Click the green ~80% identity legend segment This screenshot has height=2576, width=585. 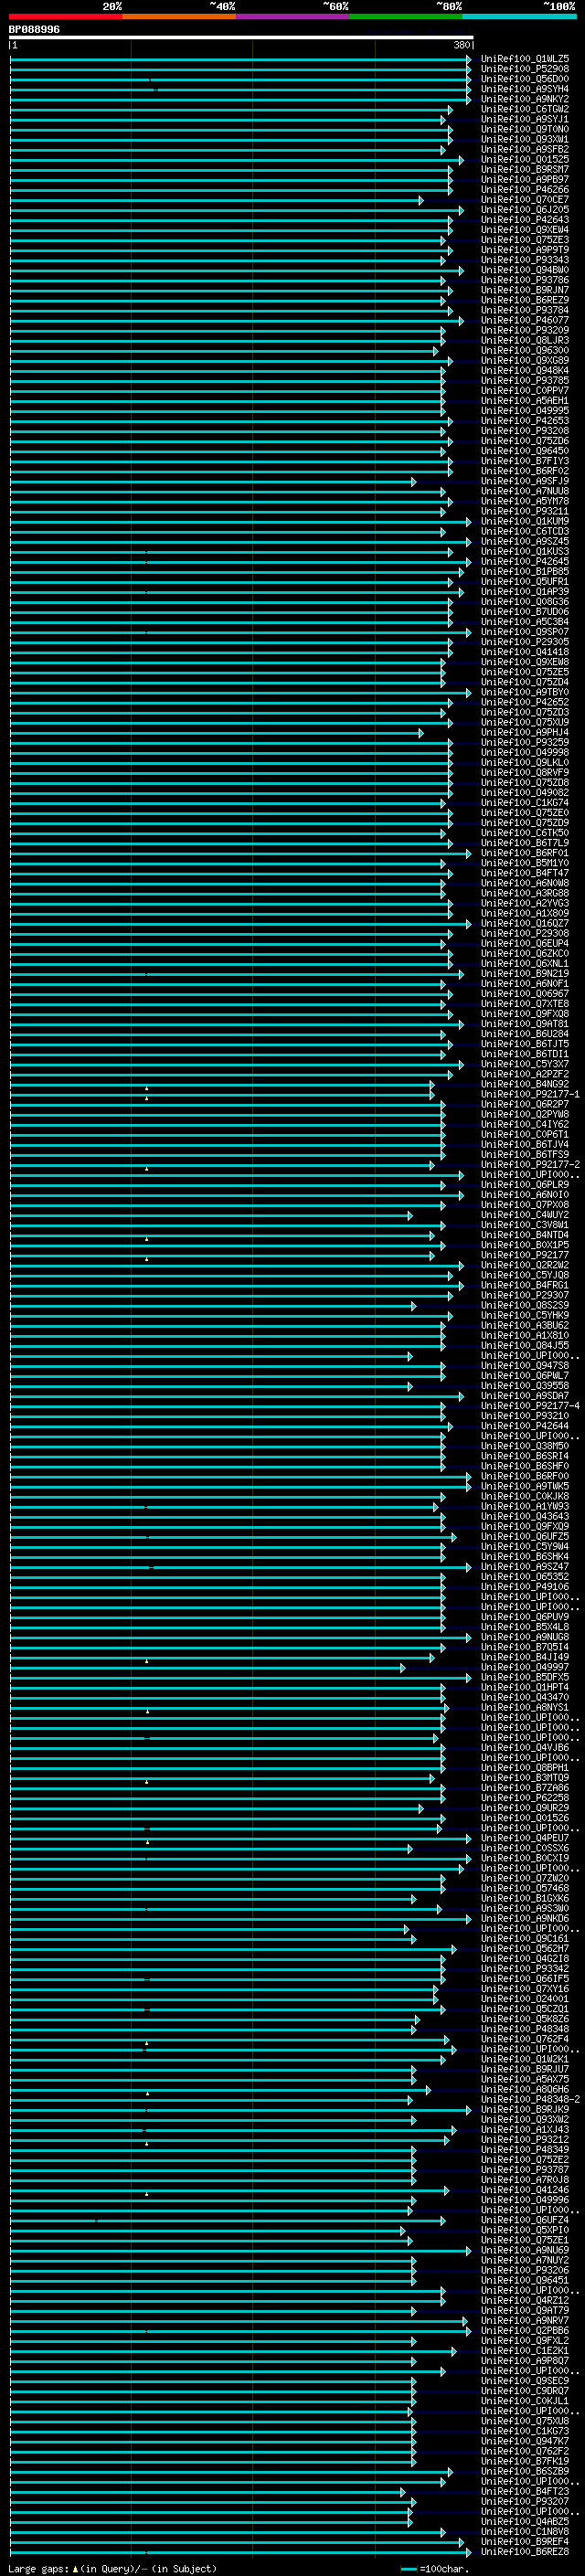coord(406,16)
